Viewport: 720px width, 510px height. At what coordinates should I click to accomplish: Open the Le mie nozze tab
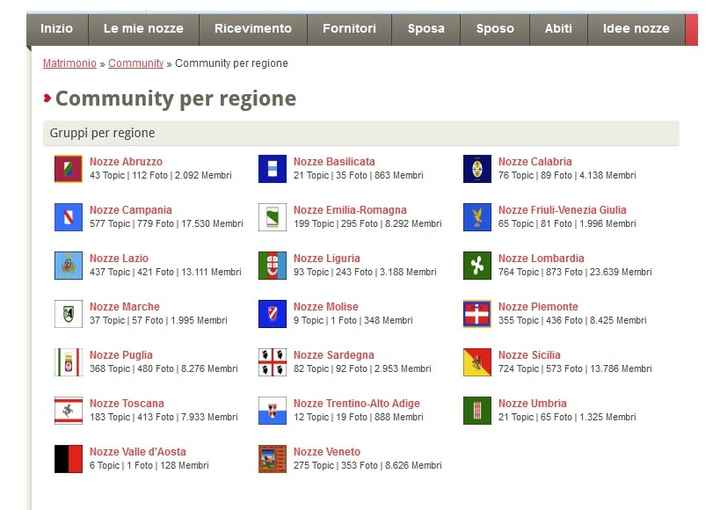tap(144, 29)
